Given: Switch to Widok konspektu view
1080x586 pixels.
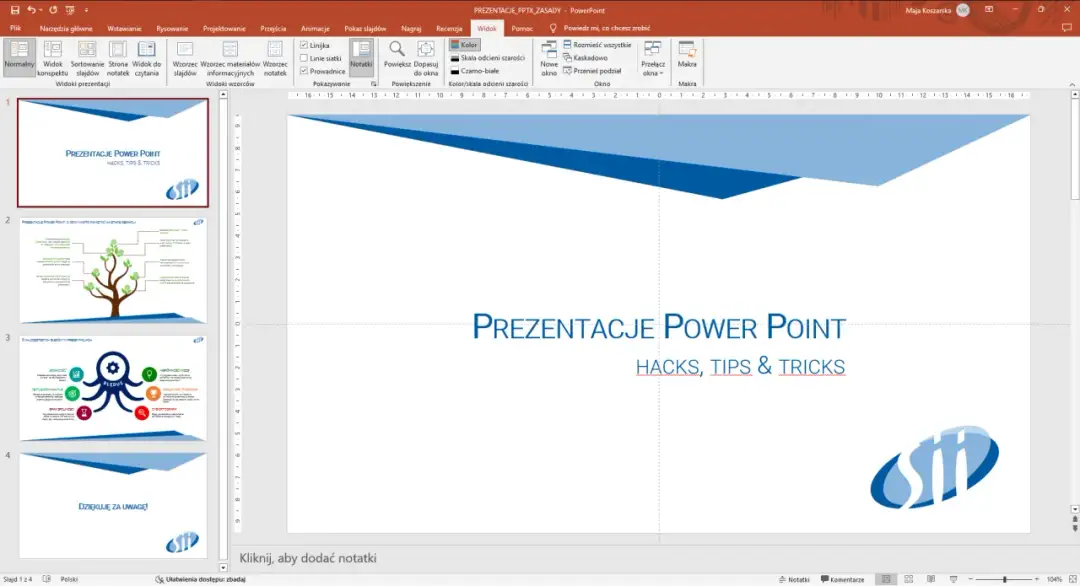Looking at the screenshot, I should click(53, 58).
